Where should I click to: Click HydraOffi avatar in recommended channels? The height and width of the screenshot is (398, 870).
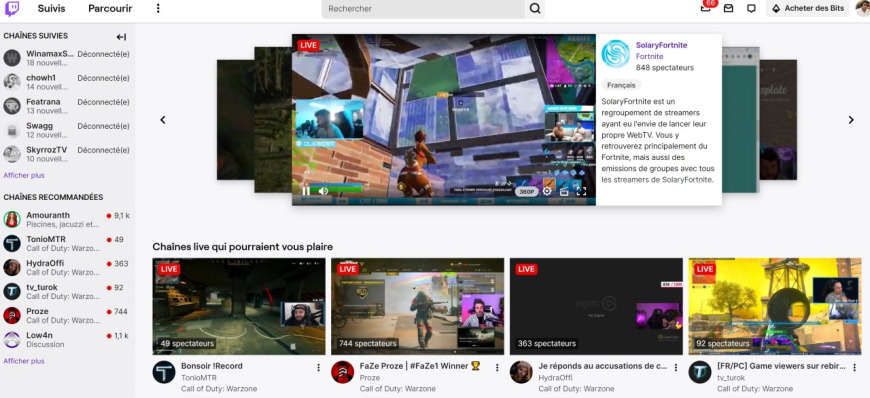tap(12, 268)
